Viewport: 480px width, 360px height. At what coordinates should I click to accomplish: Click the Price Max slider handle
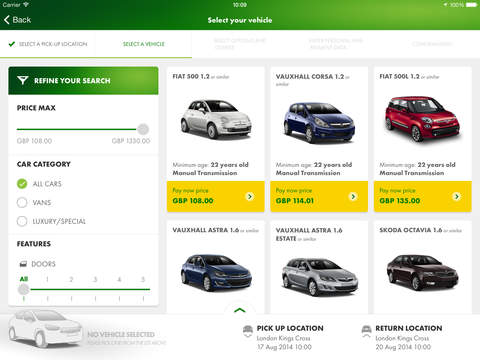click(143, 129)
